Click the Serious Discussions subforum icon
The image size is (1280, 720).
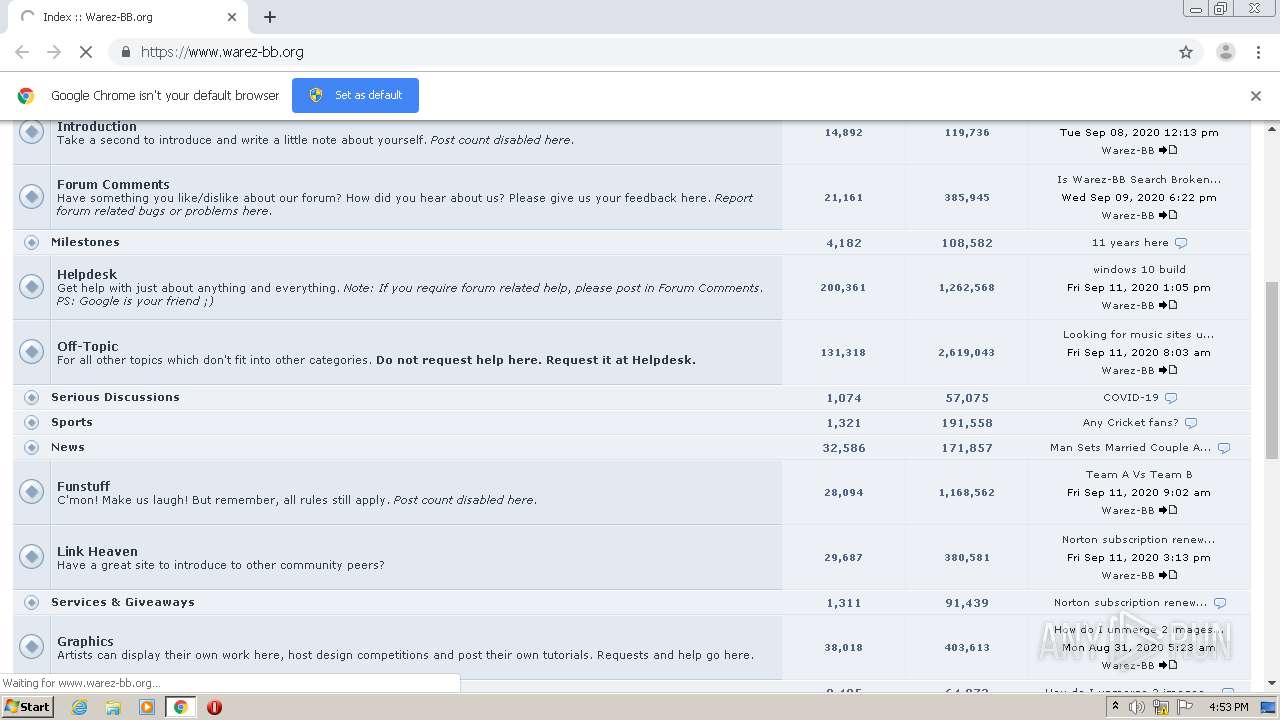pos(31,397)
